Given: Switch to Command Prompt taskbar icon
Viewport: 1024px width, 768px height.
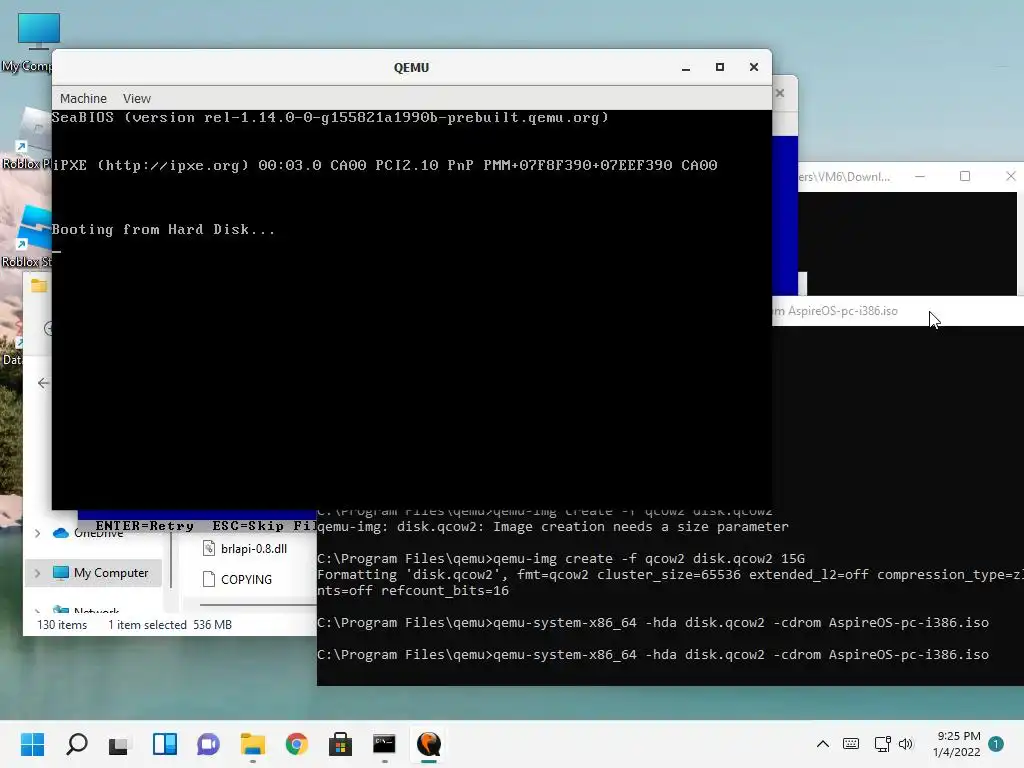Looking at the screenshot, I should (x=384, y=744).
